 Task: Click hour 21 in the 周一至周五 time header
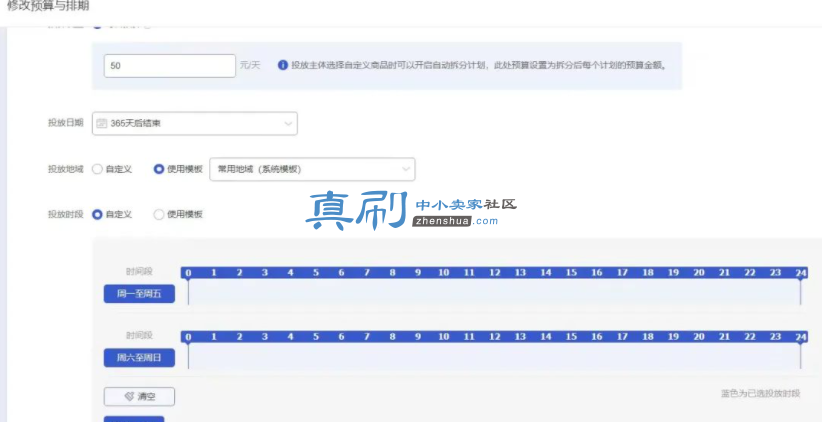(x=724, y=273)
